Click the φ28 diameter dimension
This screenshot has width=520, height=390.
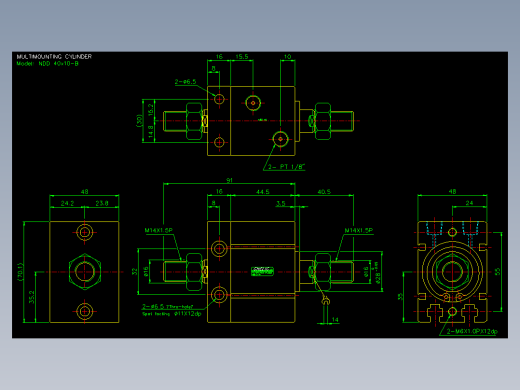click(x=377, y=272)
